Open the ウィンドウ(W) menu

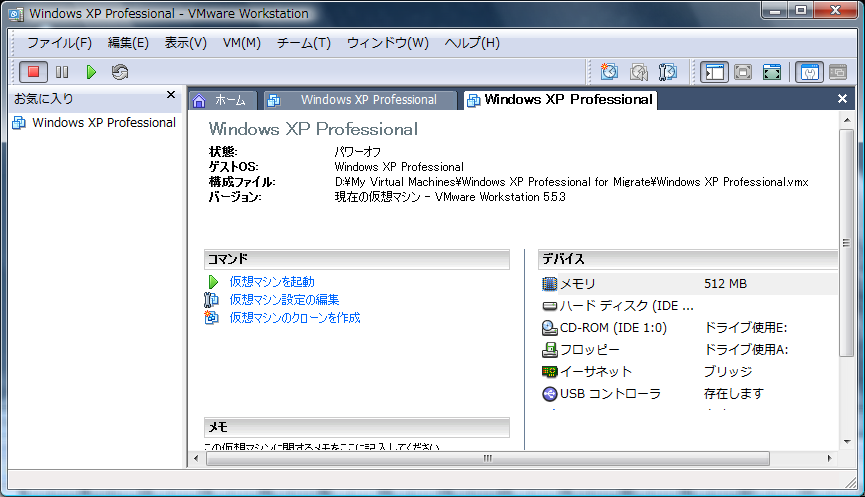point(387,42)
